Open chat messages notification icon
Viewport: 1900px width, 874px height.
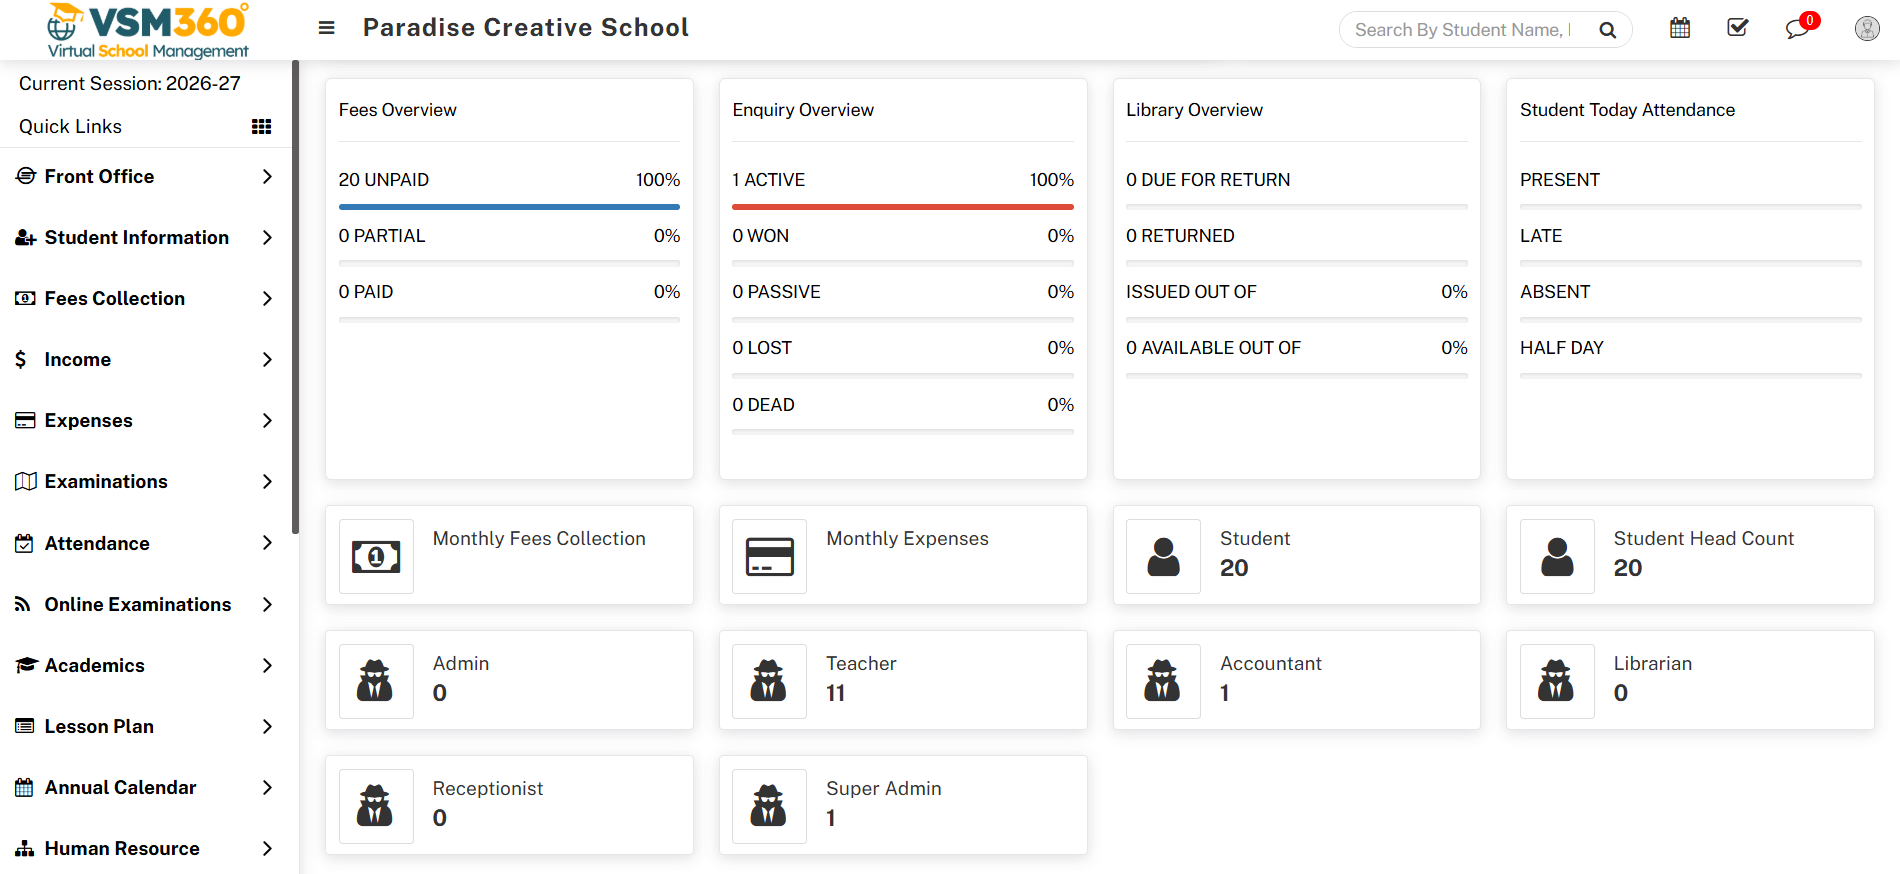point(1797,29)
